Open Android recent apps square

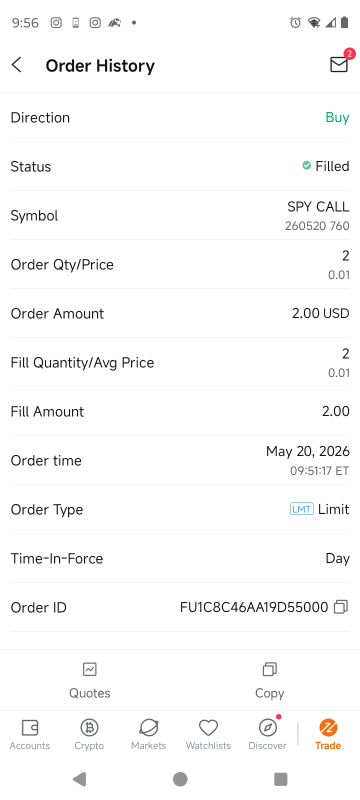[x=280, y=779]
